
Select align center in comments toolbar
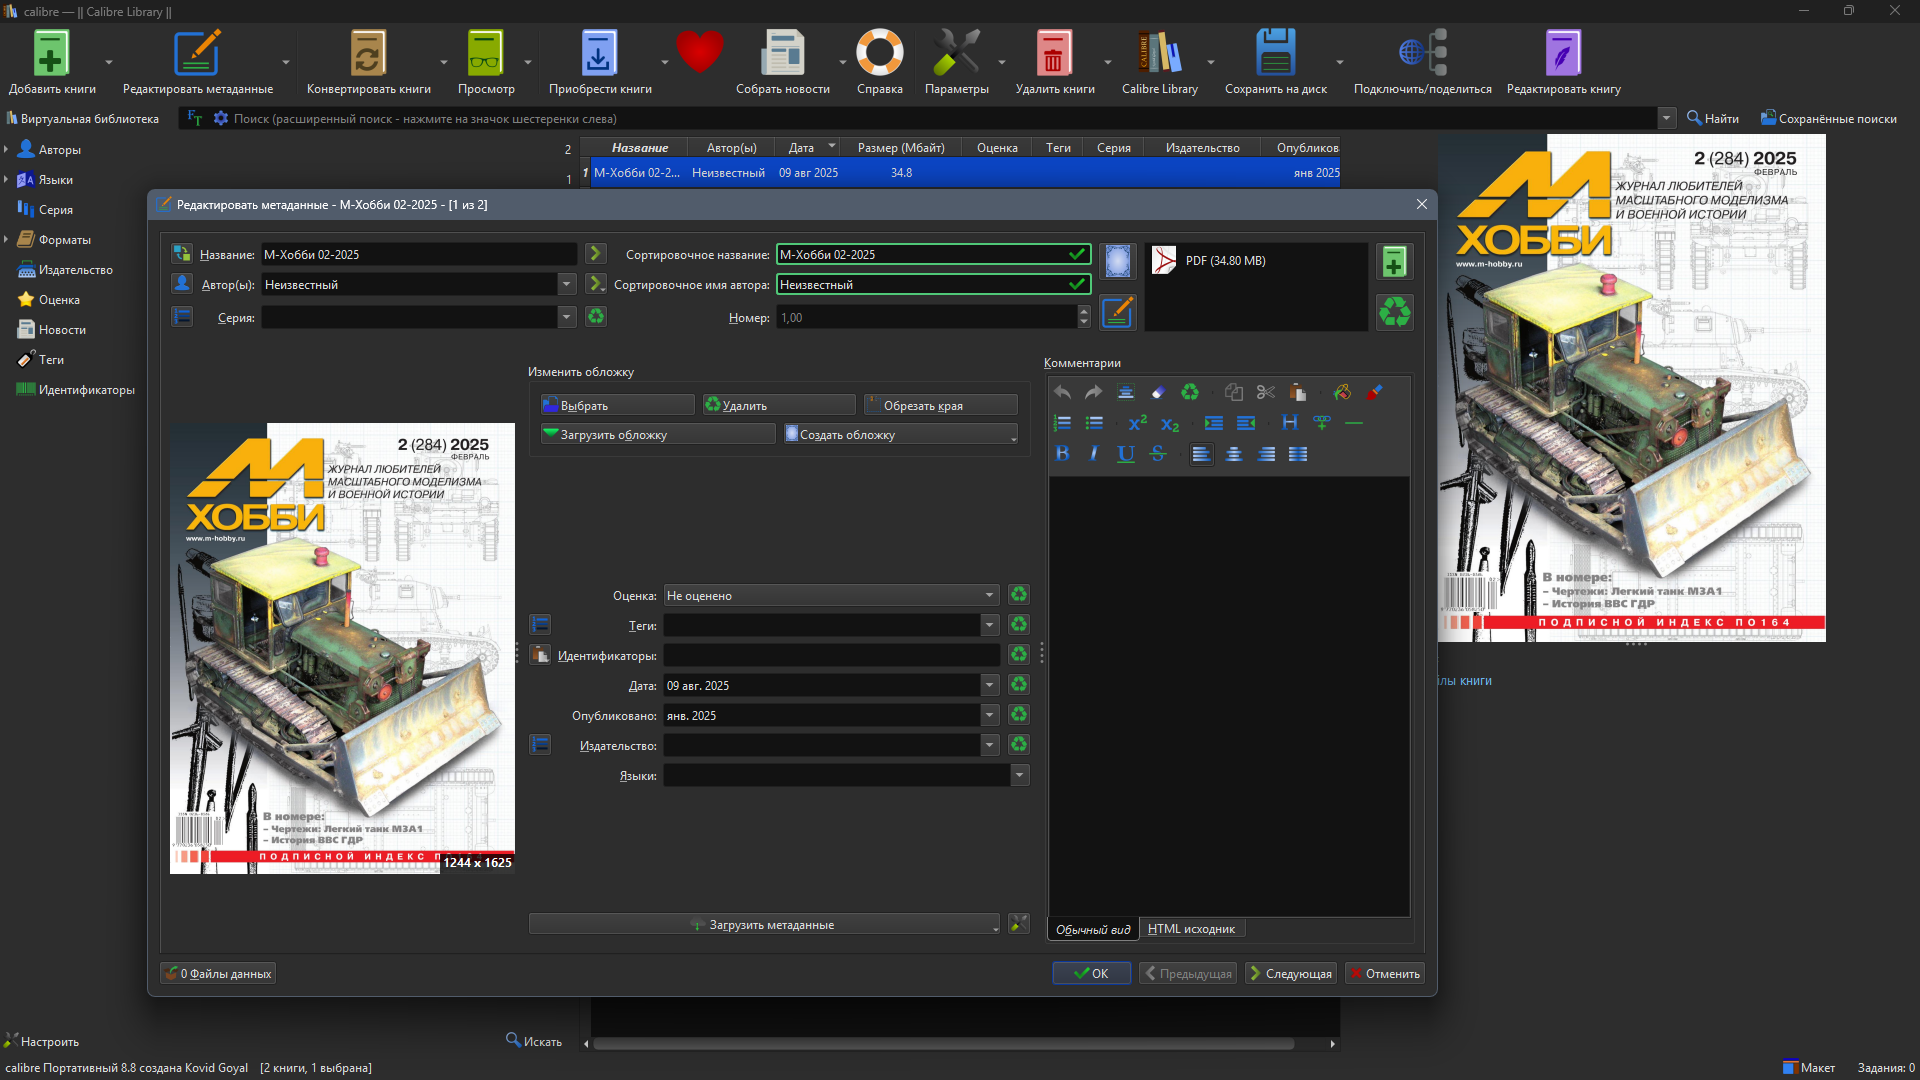click(1234, 454)
